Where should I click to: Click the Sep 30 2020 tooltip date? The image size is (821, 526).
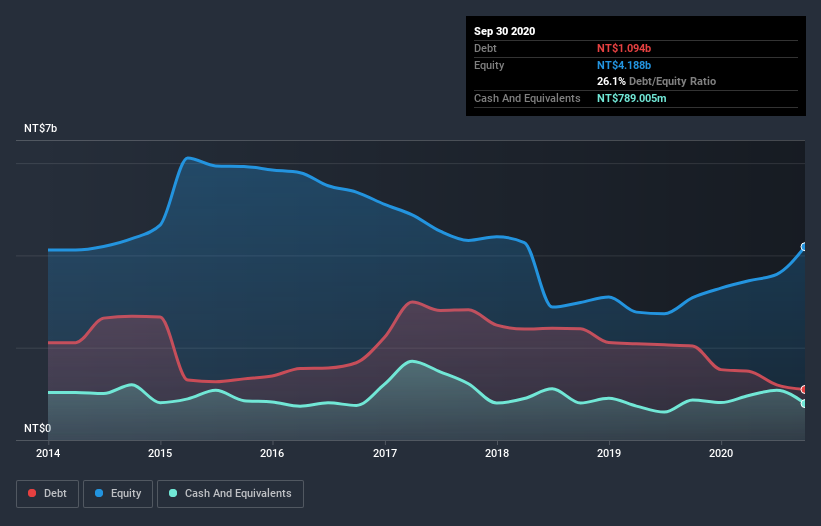click(505, 31)
